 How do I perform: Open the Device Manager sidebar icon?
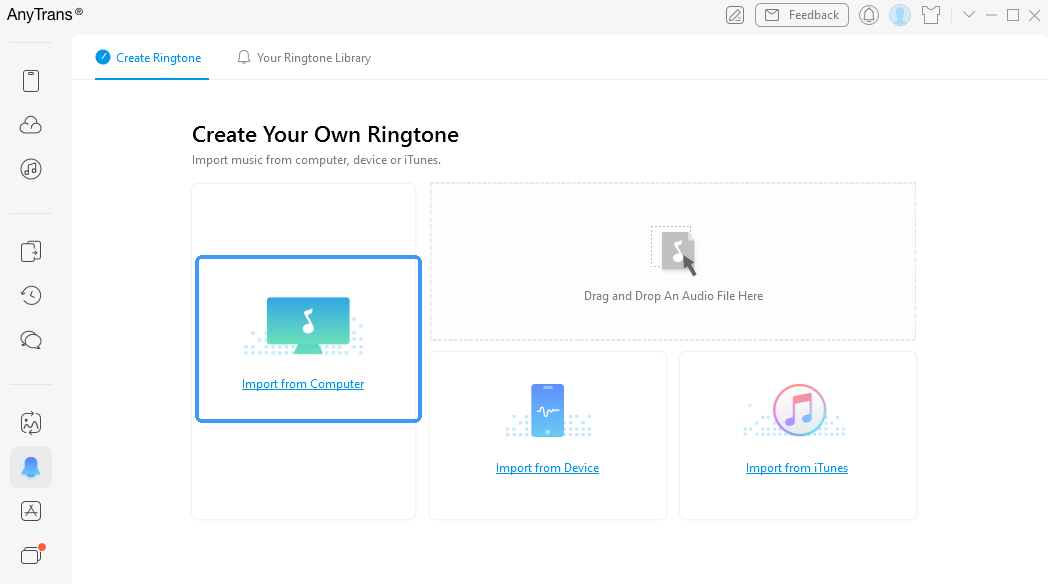(31, 81)
